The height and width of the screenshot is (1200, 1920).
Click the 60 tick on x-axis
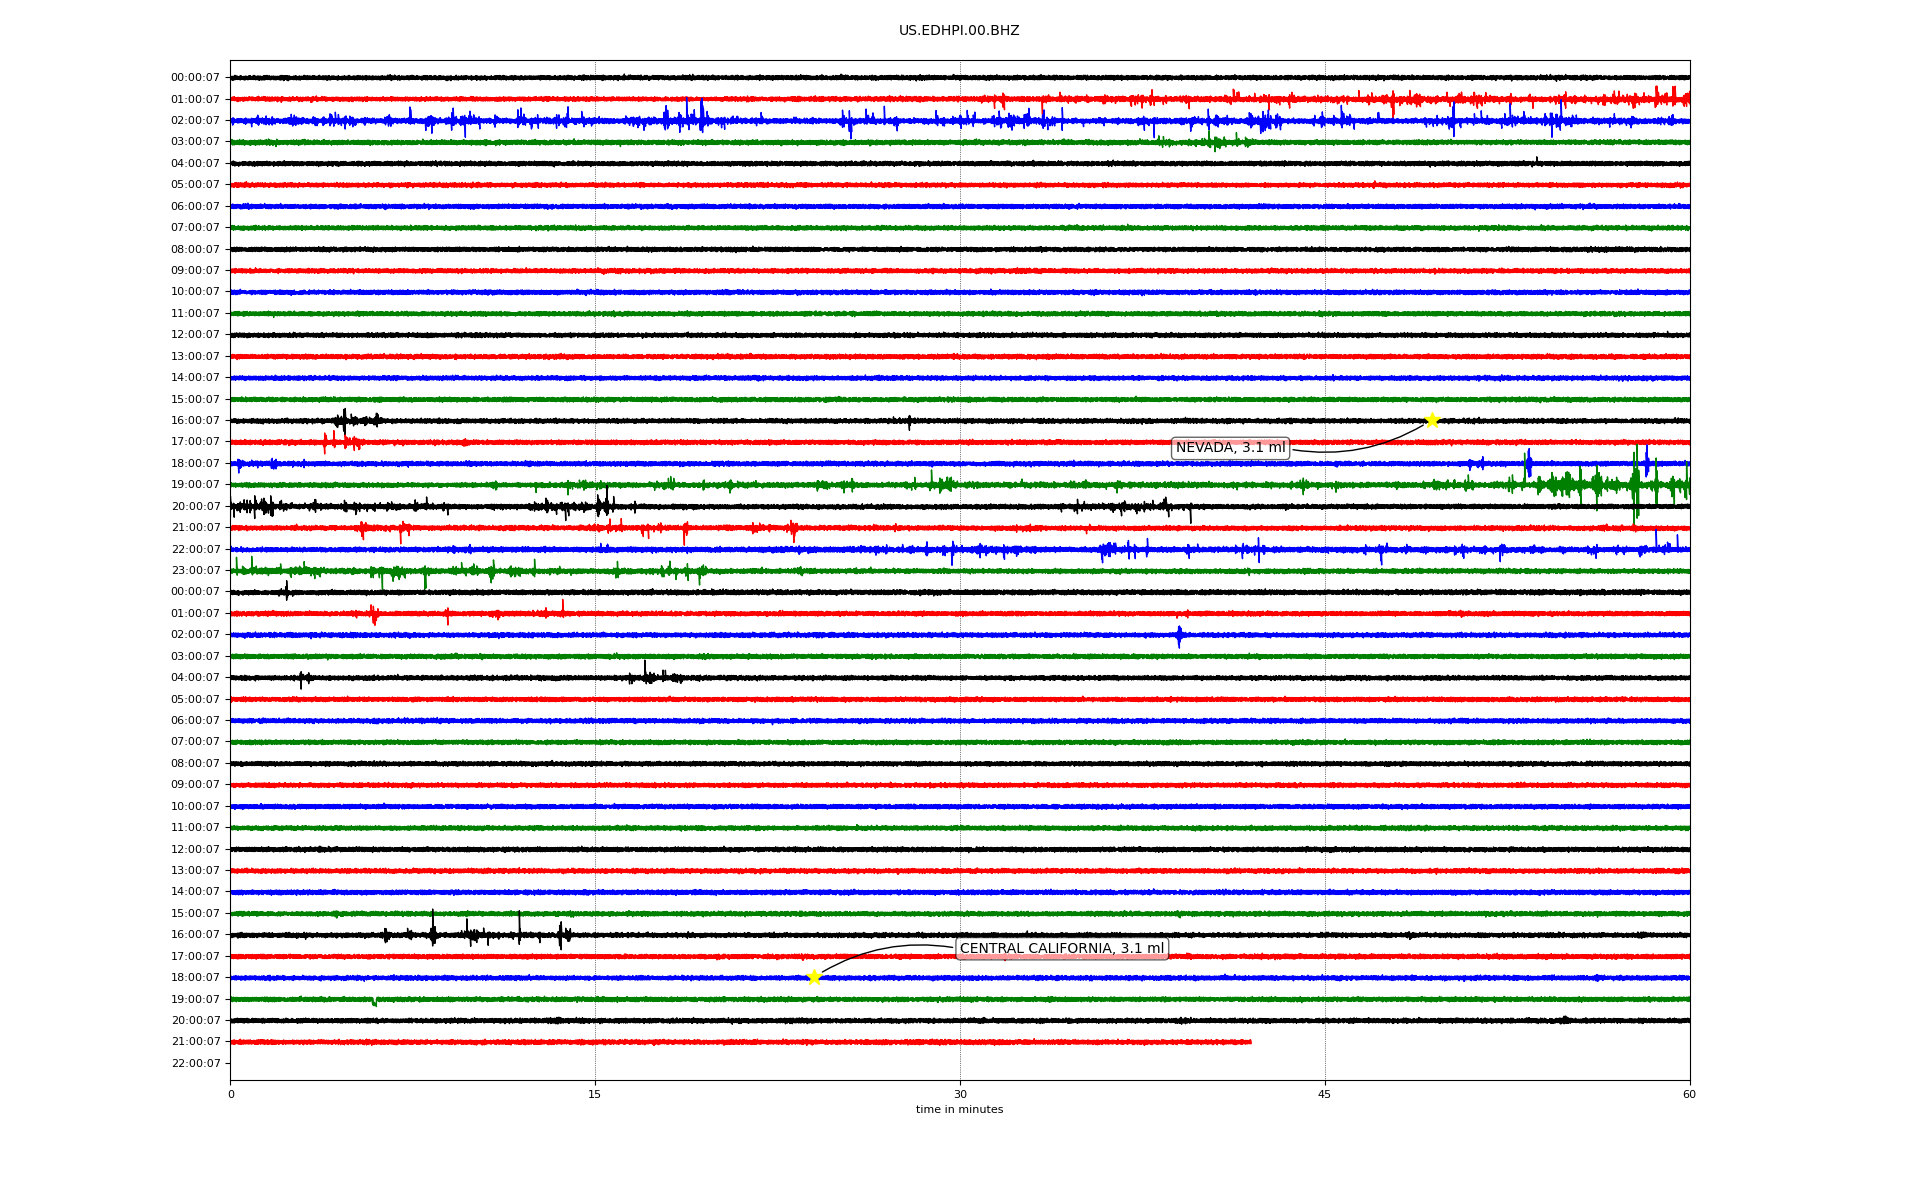coord(1688,1094)
